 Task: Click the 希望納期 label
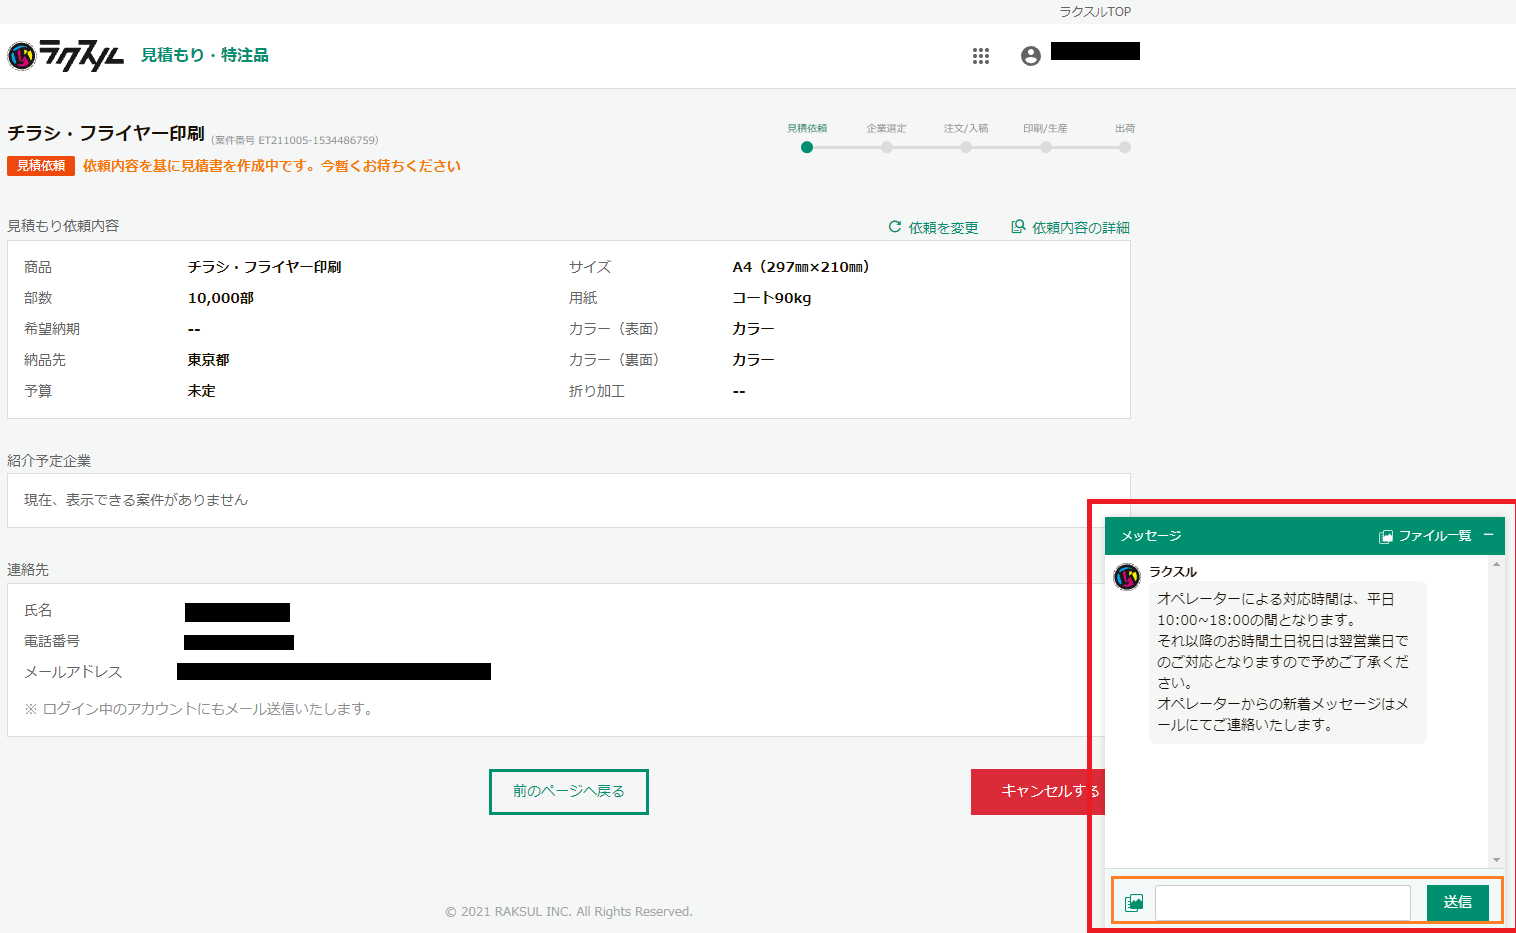pos(52,329)
